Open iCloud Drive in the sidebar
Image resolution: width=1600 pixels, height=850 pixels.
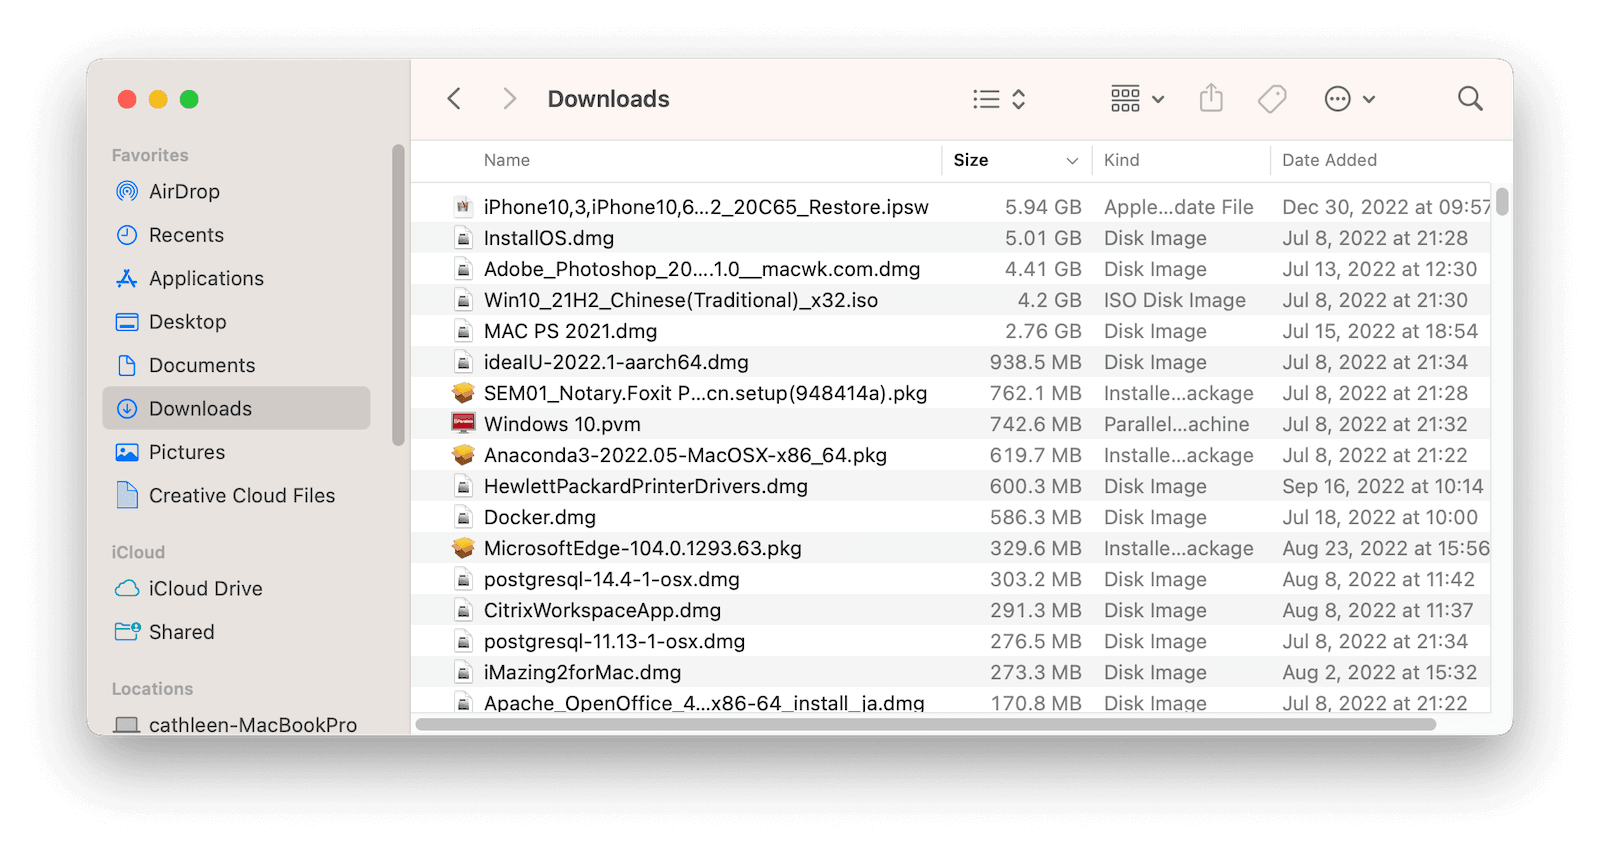pos(236,588)
